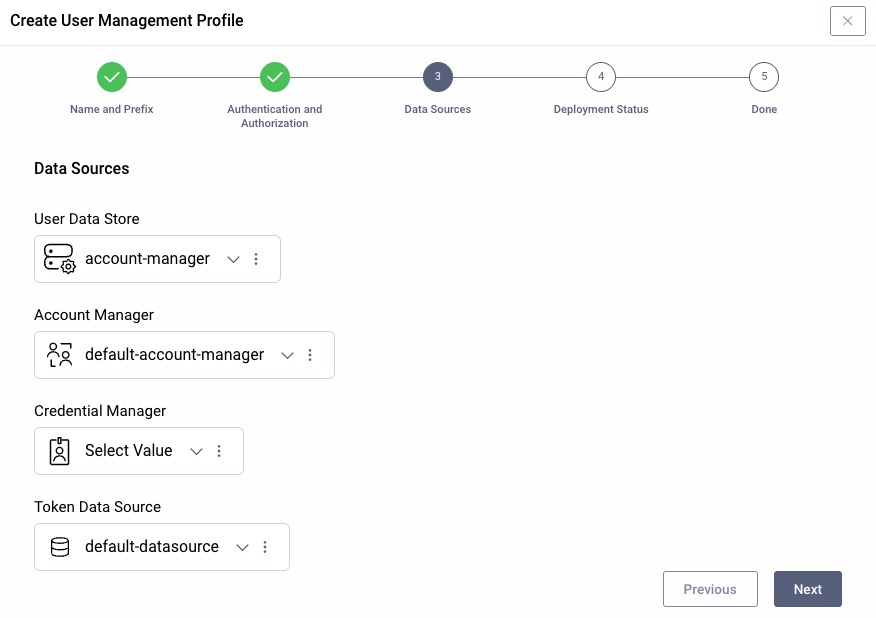Open the three-dot menu for Account Manager

pyautogui.click(x=310, y=354)
